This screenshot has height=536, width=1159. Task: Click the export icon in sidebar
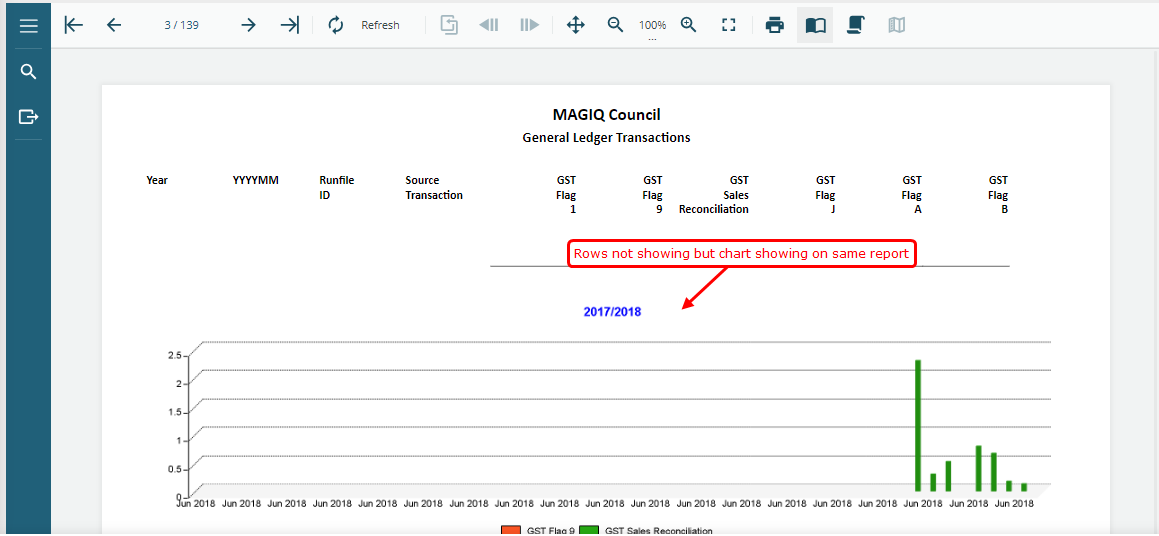click(x=28, y=117)
